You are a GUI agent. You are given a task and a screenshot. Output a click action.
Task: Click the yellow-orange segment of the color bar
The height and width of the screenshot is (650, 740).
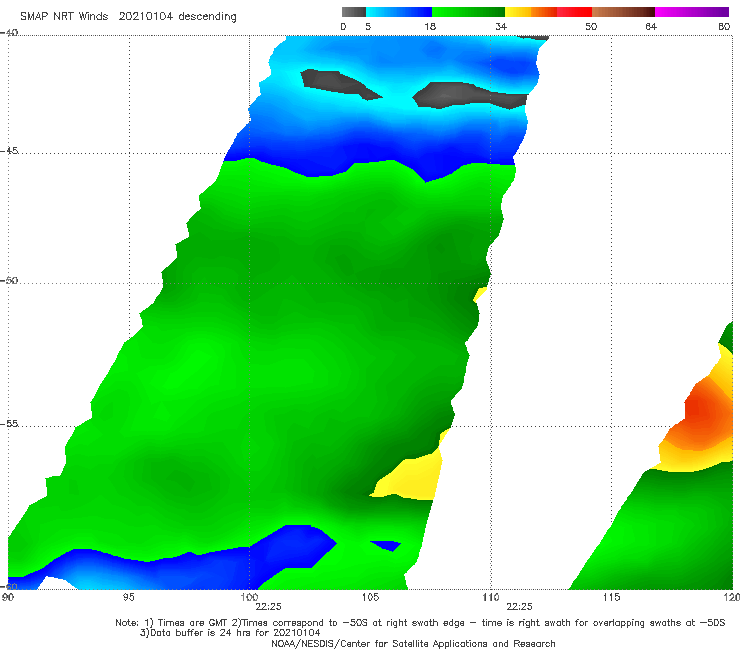point(530,12)
